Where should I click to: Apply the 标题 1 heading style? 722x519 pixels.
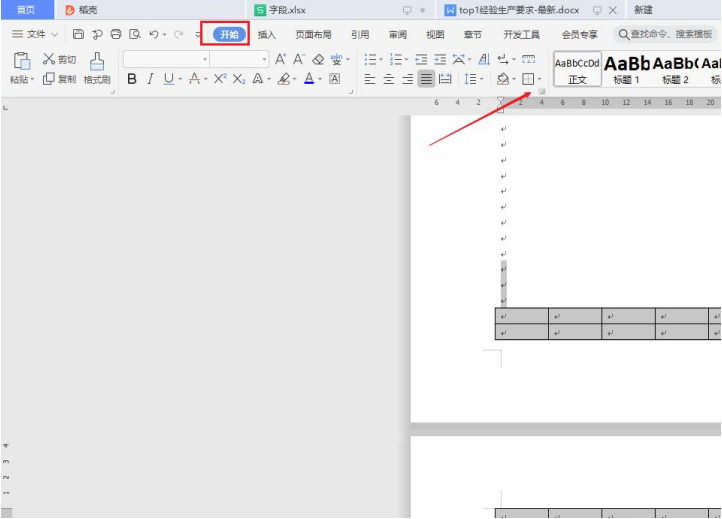point(626,68)
